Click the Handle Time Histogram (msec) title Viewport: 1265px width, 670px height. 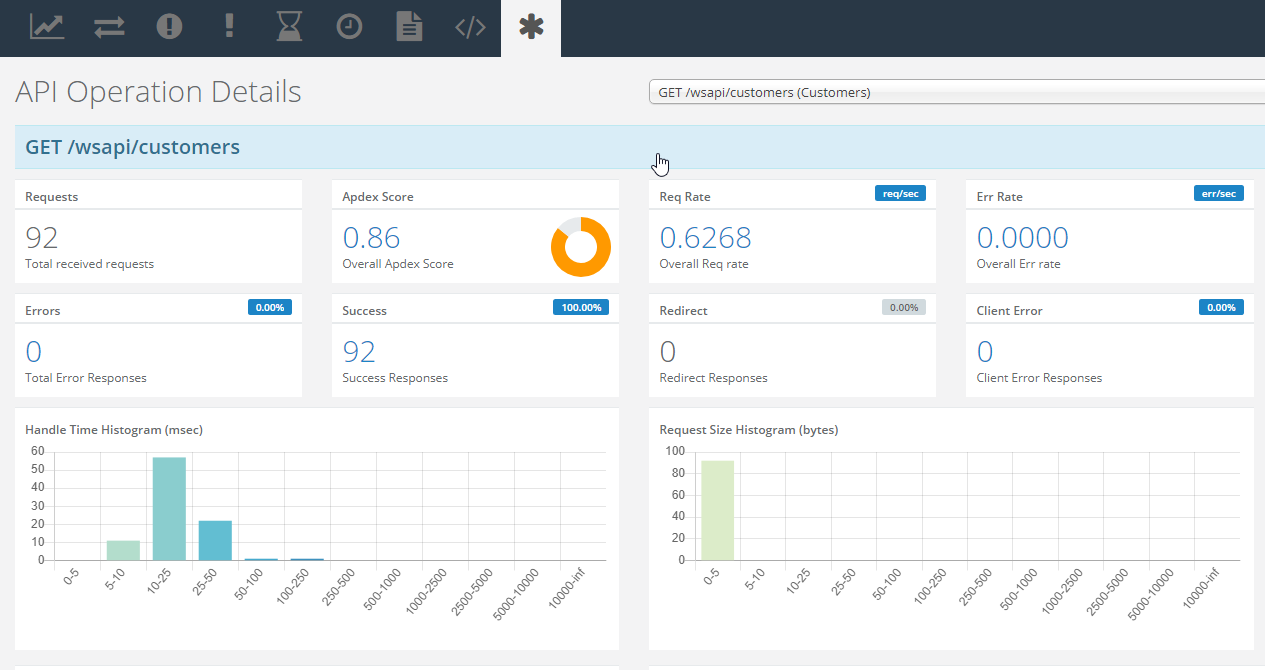[115, 430]
